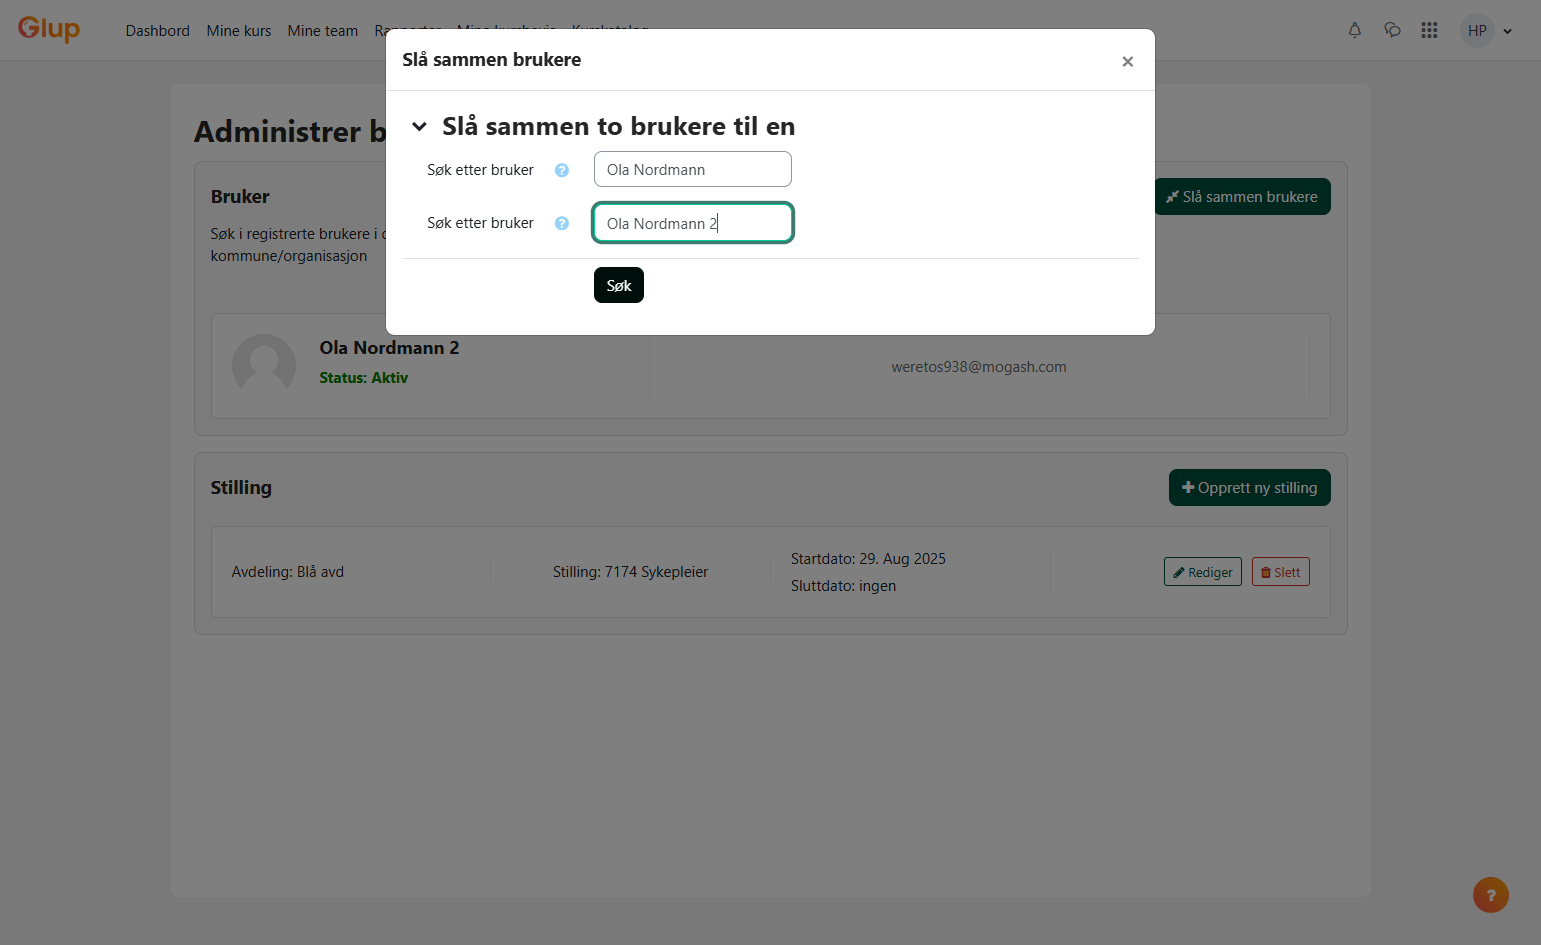Edit the Sykepleier position with Rediger
Image resolution: width=1541 pixels, height=945 pixels.
pos(1203,572)
